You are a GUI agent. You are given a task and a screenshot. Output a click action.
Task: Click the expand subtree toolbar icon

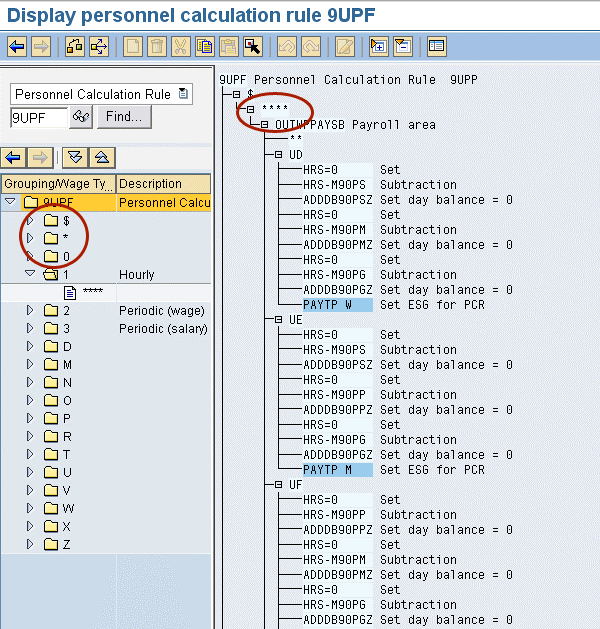pyautogui.click(x=378, y=46)
